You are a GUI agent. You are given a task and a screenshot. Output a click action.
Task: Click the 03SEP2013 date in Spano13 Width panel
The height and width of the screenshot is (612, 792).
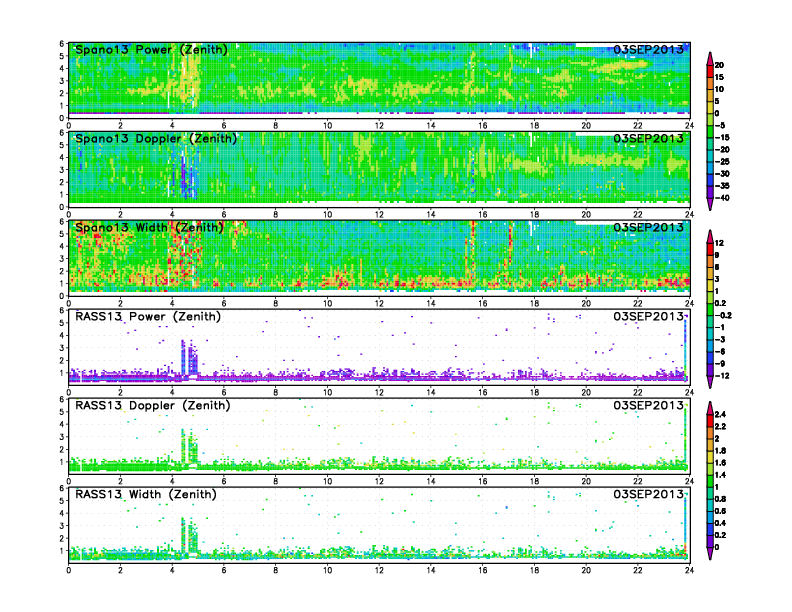pos(648,227)
